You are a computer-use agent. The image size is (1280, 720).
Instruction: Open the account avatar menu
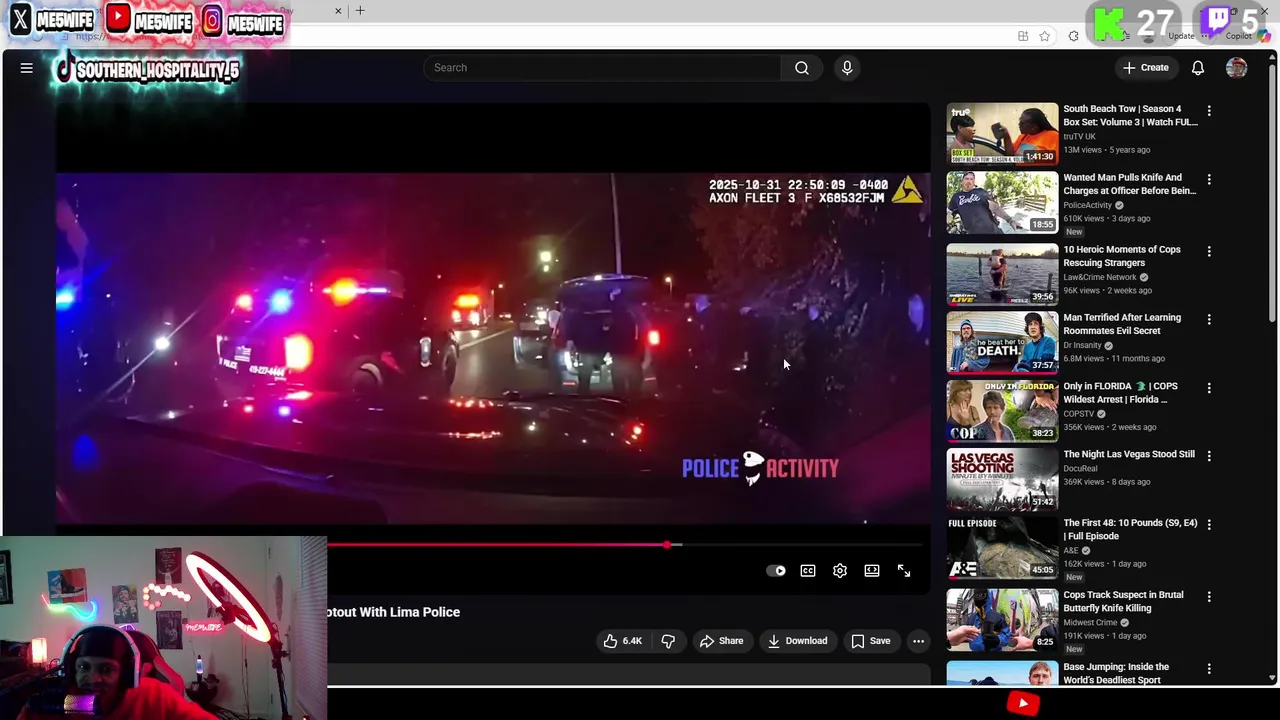(x=1237, y=68)
